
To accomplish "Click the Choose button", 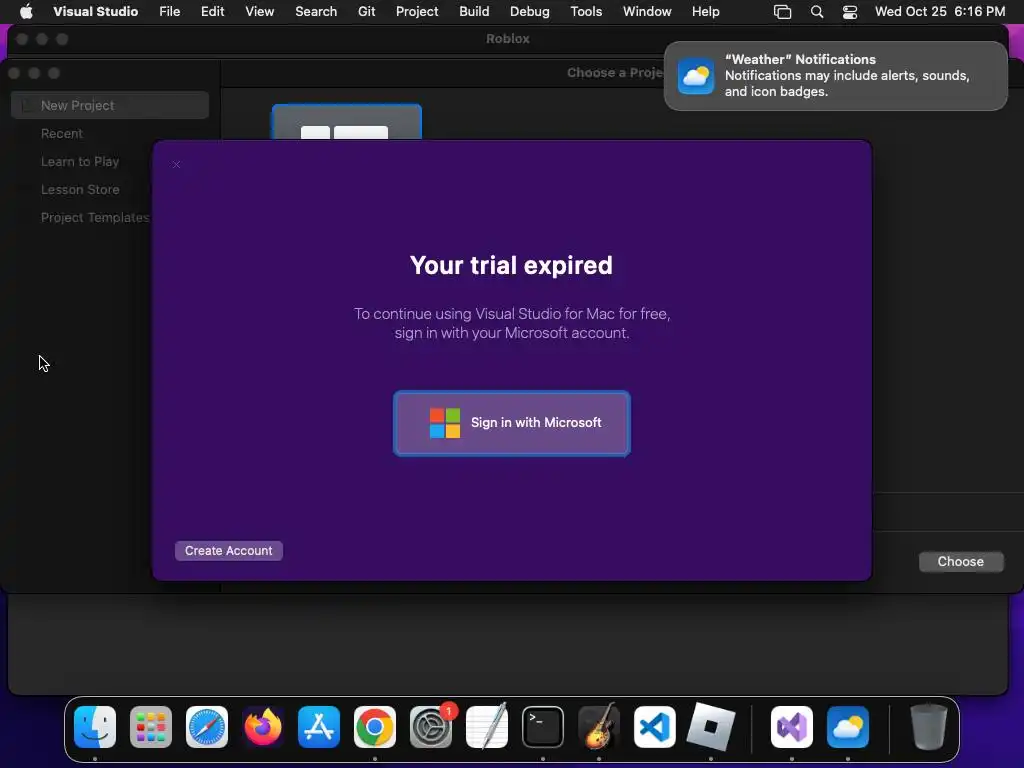I will point(961,562).
